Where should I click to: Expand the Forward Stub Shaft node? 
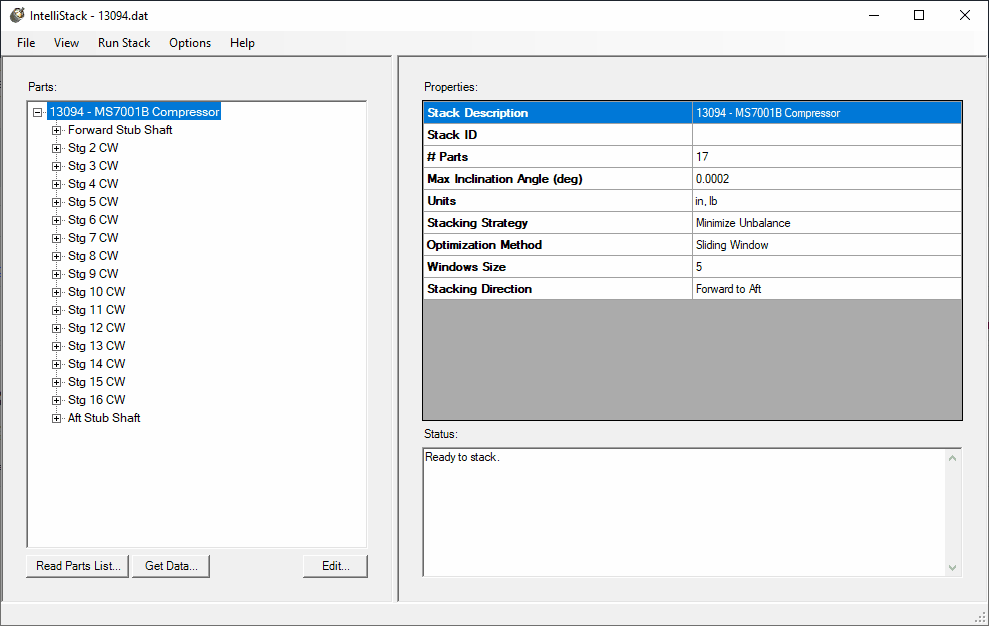(x=56, y=130)
